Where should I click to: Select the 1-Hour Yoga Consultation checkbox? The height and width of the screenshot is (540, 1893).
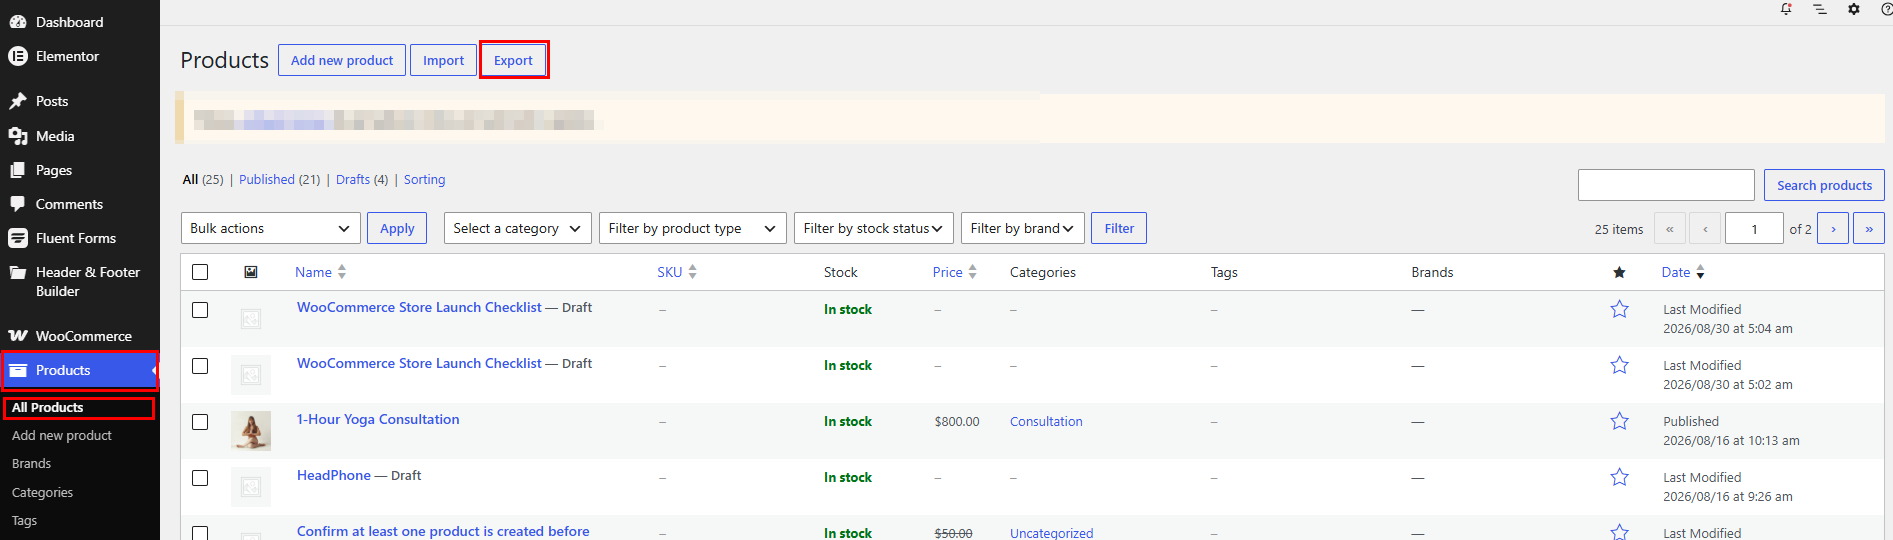pos(200,422)
